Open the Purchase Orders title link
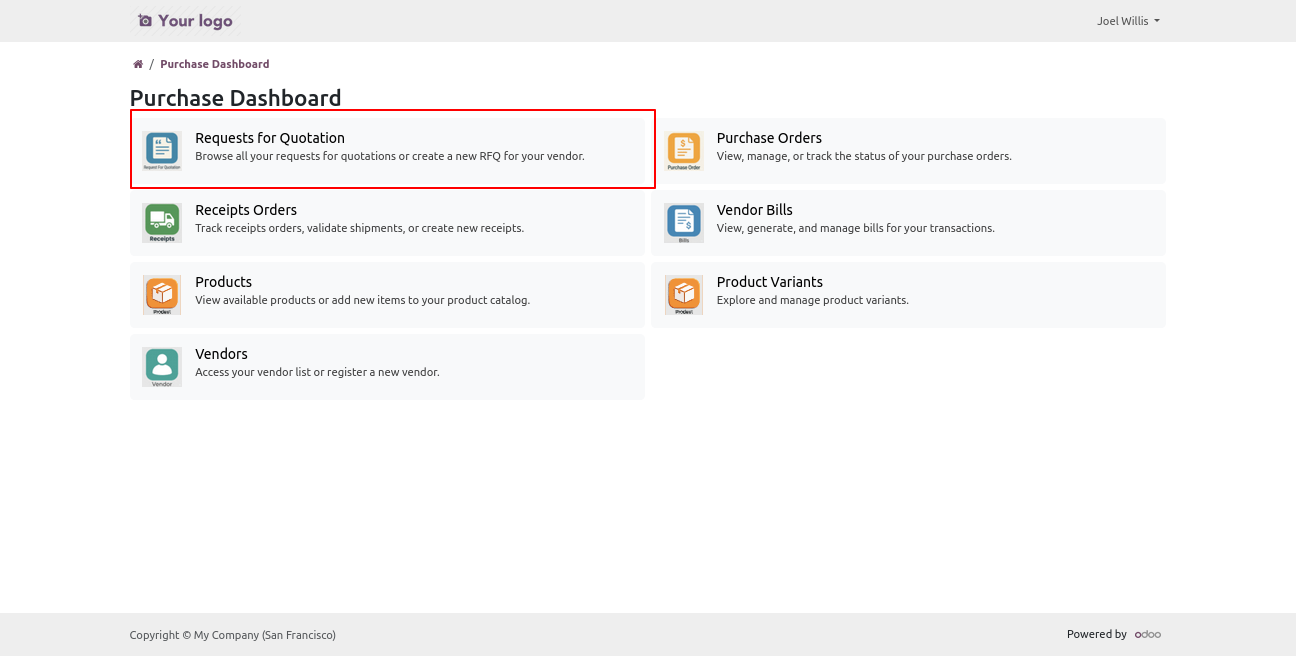The width and height of the screenshot is (1296, 656). [769, 138]
